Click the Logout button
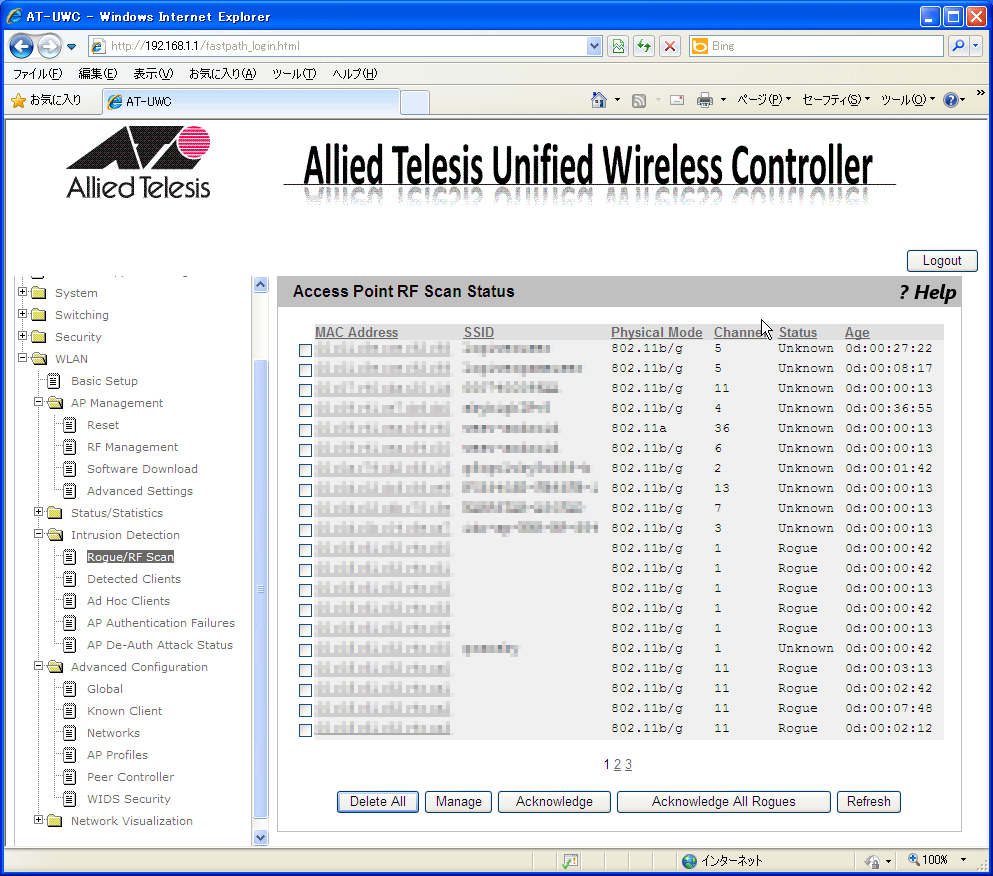Screen dimensions: 993x876 click(942, 261)
